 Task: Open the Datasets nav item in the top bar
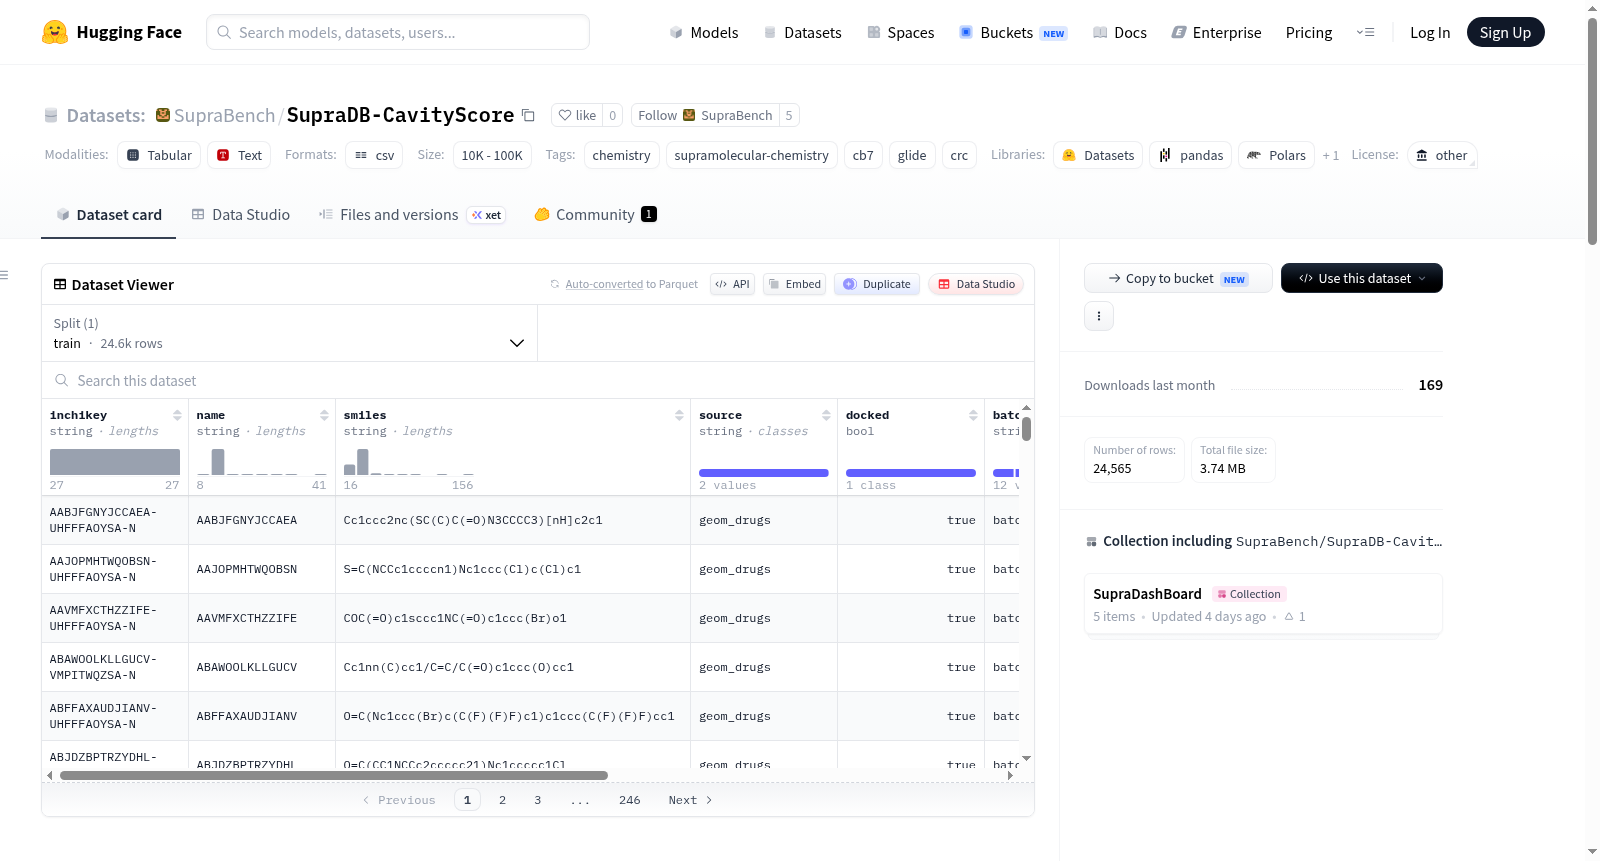pyautogui.click(x=803, y=32)
